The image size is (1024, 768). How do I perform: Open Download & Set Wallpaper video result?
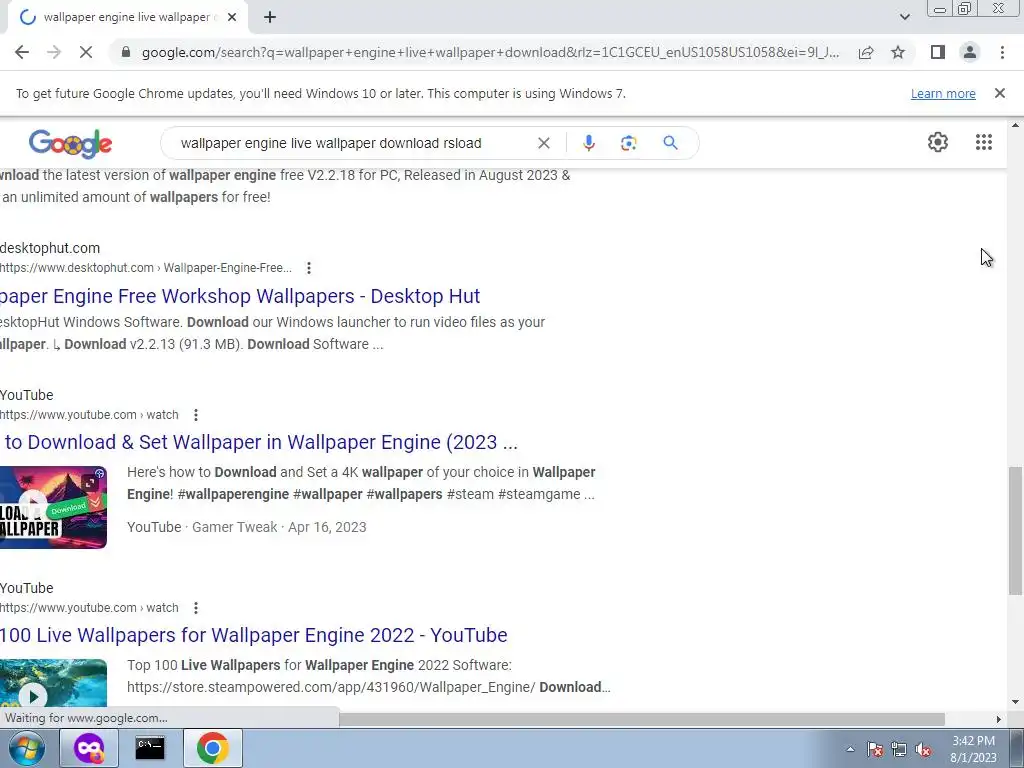pyautogui.click(x=259, y=442)
